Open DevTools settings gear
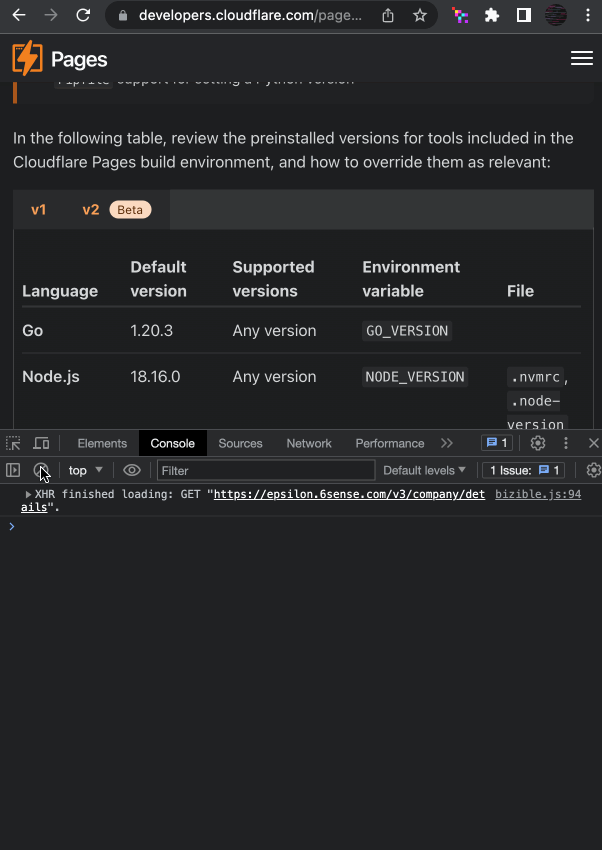This screenshot has width=602, height=850. tap(537, 443)
